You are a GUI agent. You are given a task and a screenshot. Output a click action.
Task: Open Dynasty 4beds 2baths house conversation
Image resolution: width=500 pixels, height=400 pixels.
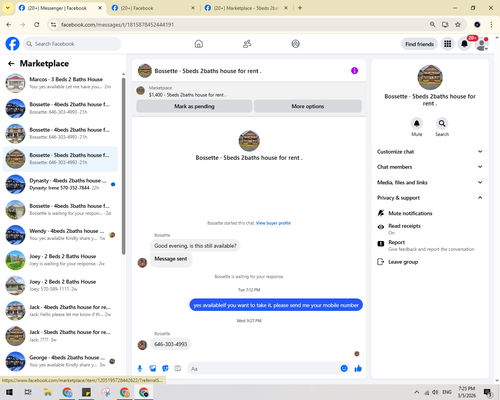click(x=60, y=184)
